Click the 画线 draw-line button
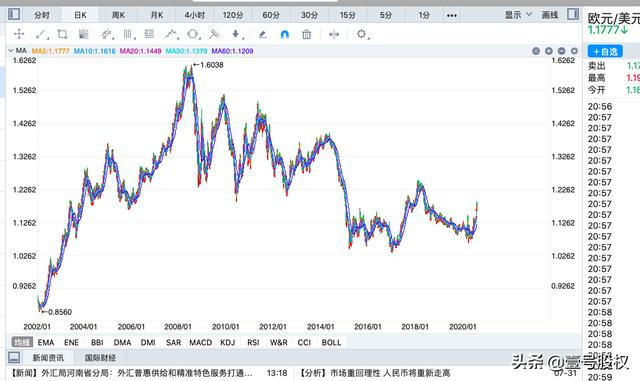The image size is (640, 381). 550,15
